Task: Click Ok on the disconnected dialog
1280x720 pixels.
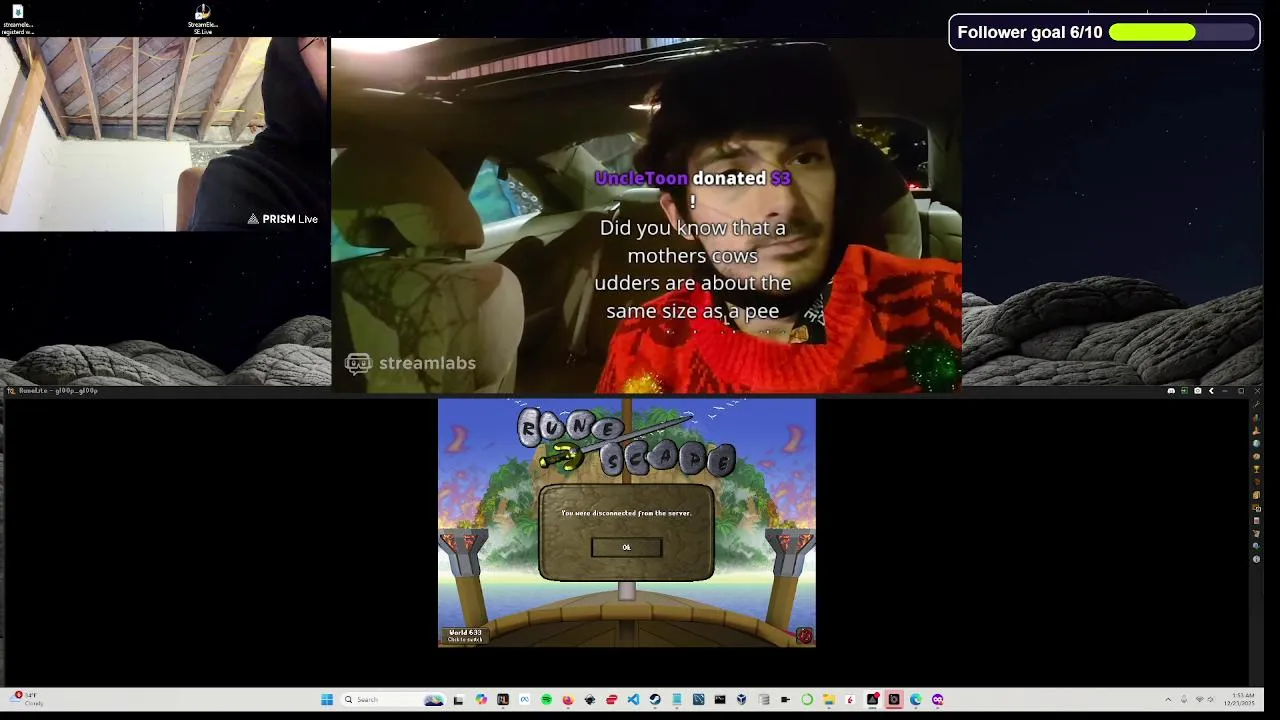Action: 626,547
